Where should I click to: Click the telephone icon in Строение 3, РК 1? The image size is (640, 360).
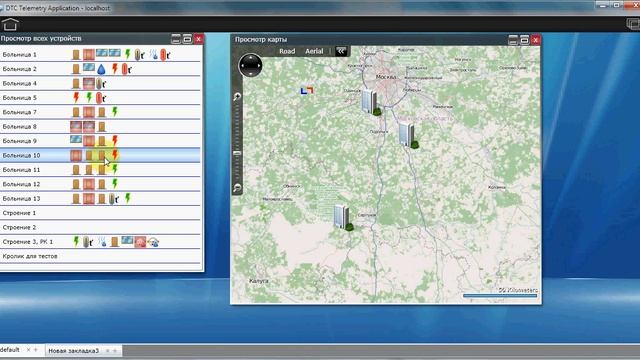tap(153, 242)
